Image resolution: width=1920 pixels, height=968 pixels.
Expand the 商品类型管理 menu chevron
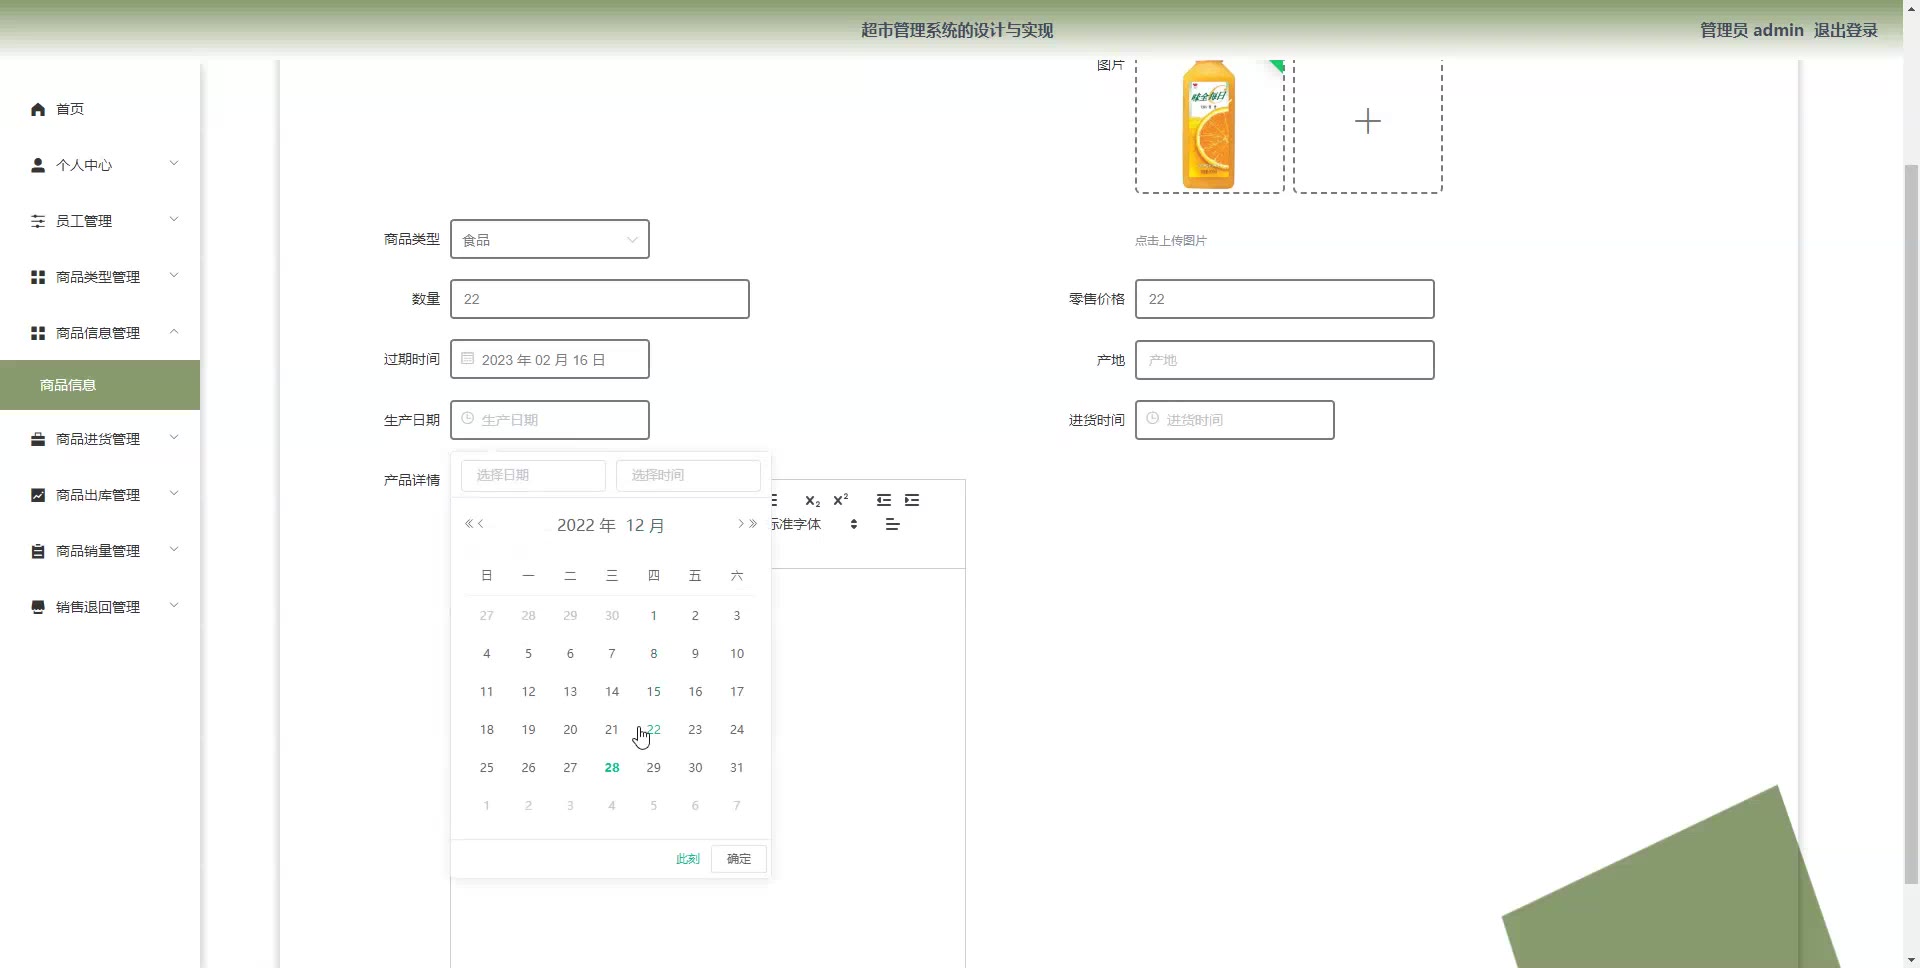point(174,276)
